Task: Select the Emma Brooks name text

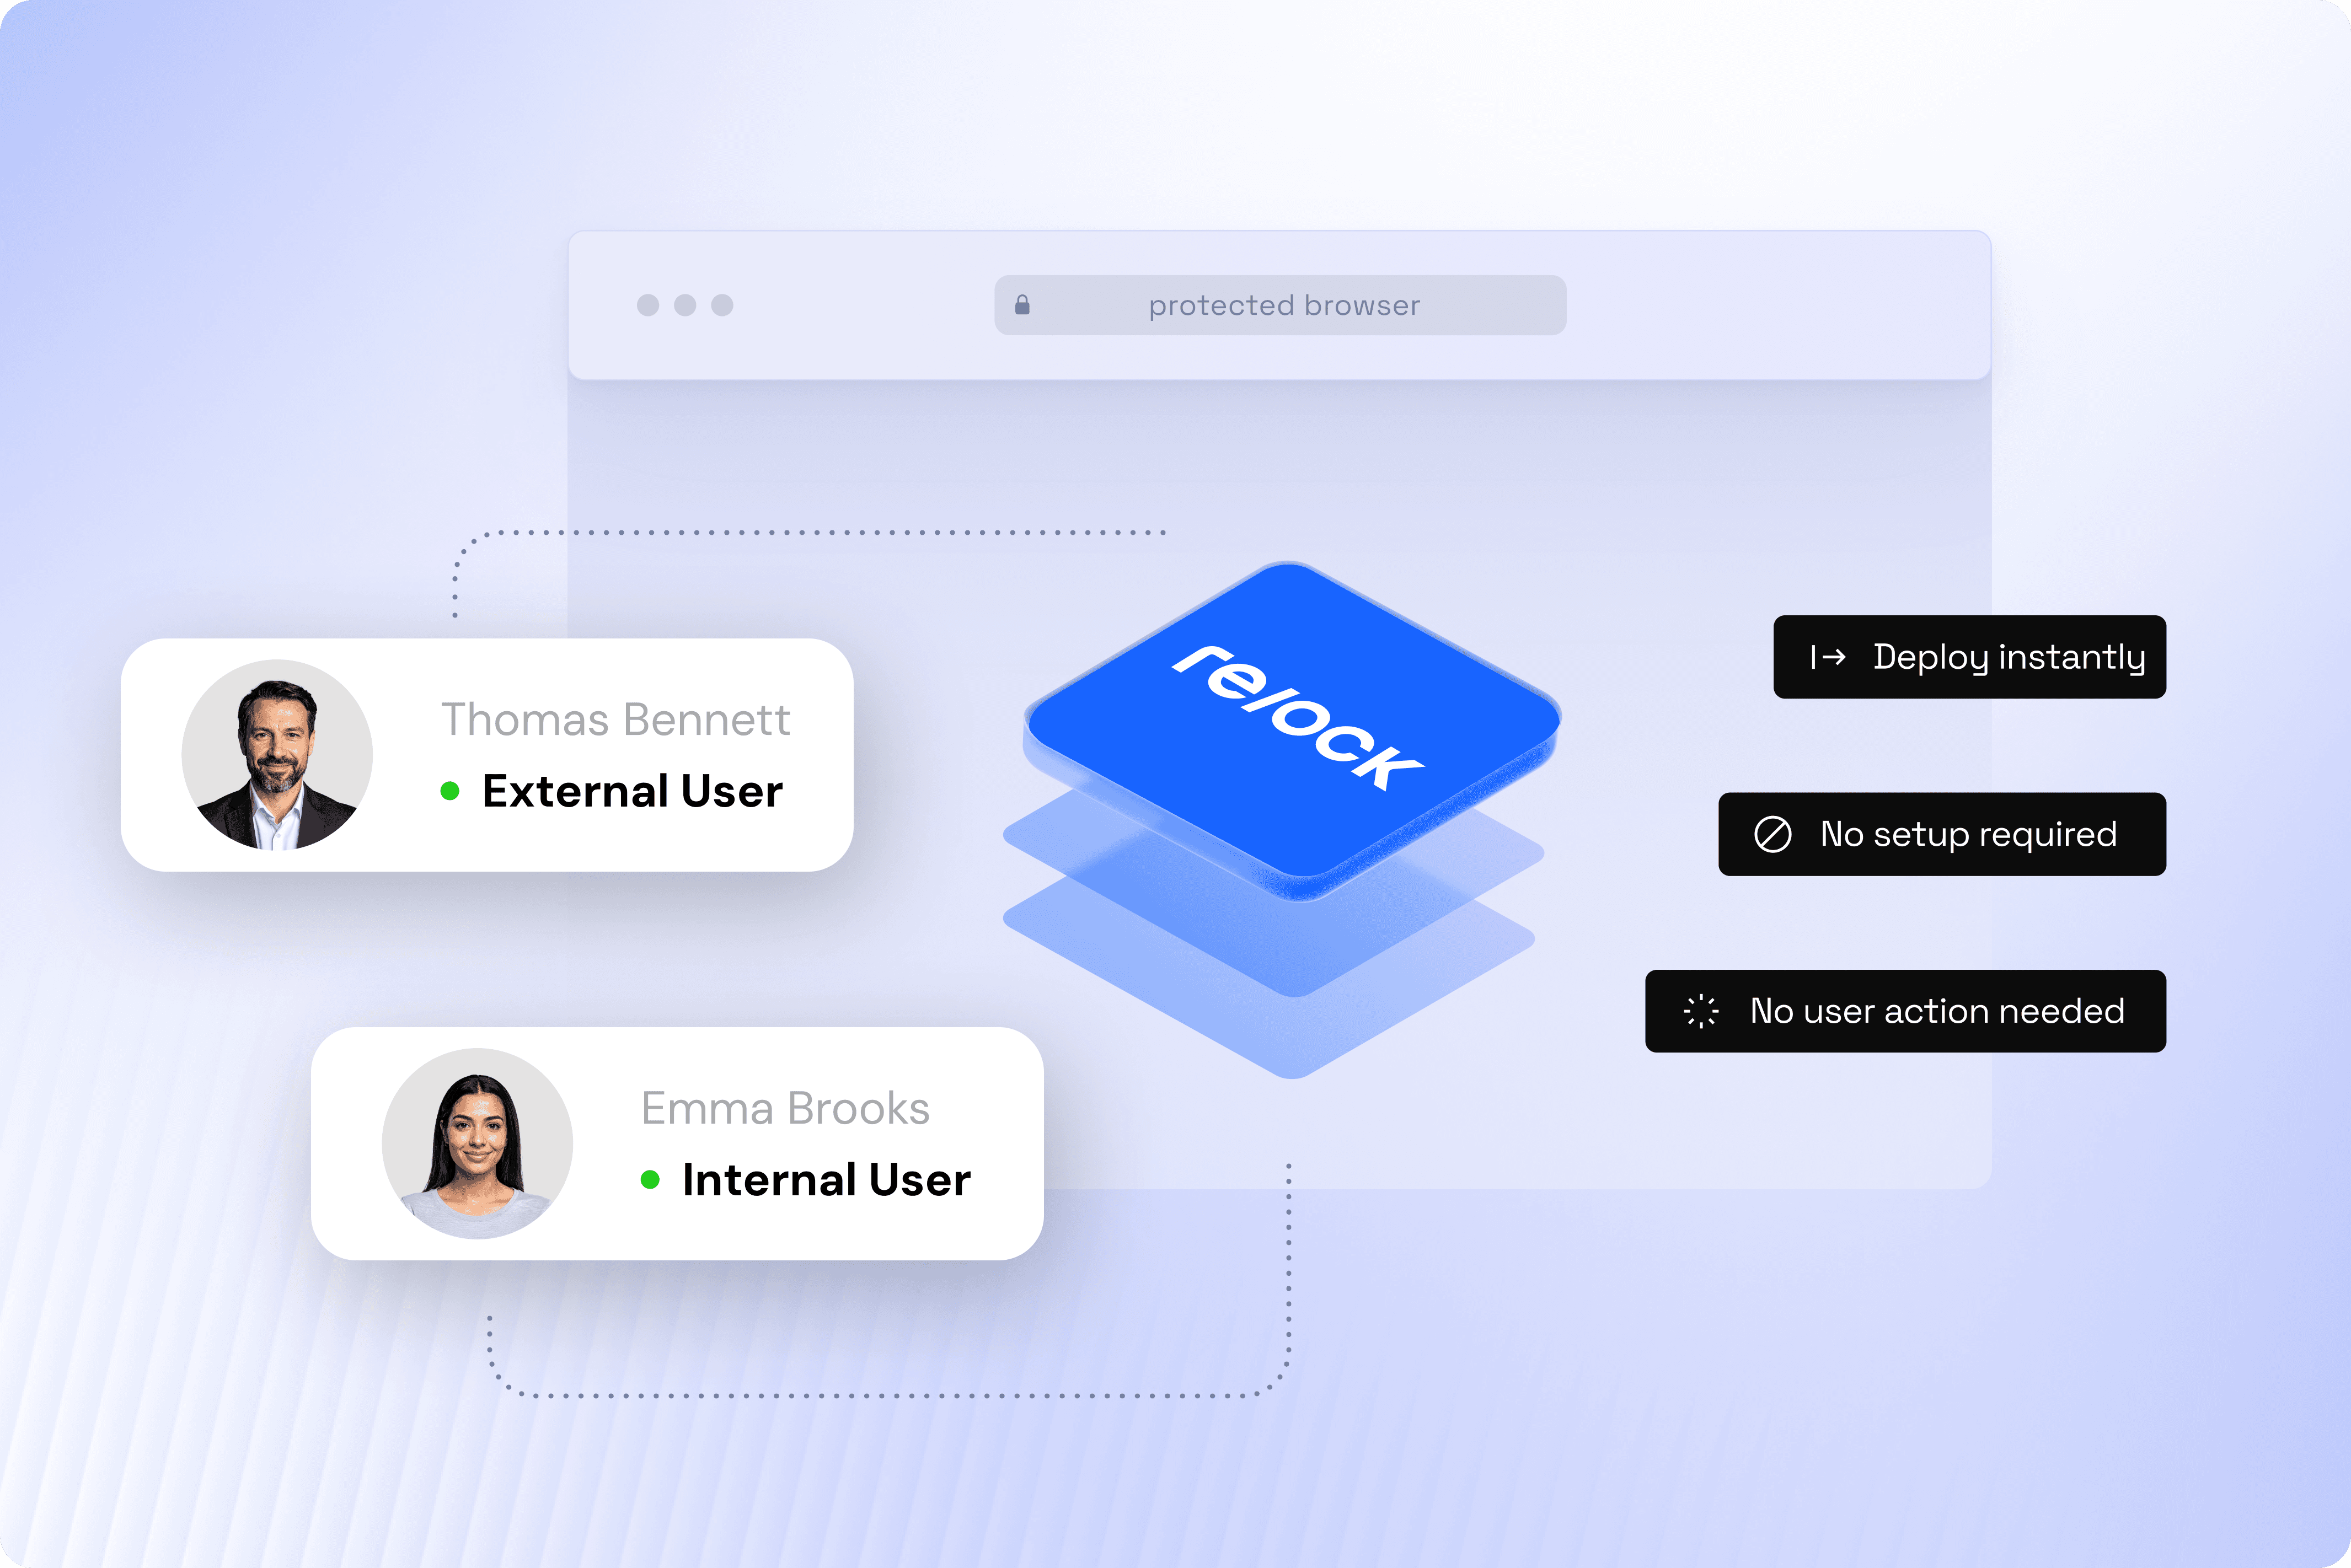Action: [x=785, y=1109]
